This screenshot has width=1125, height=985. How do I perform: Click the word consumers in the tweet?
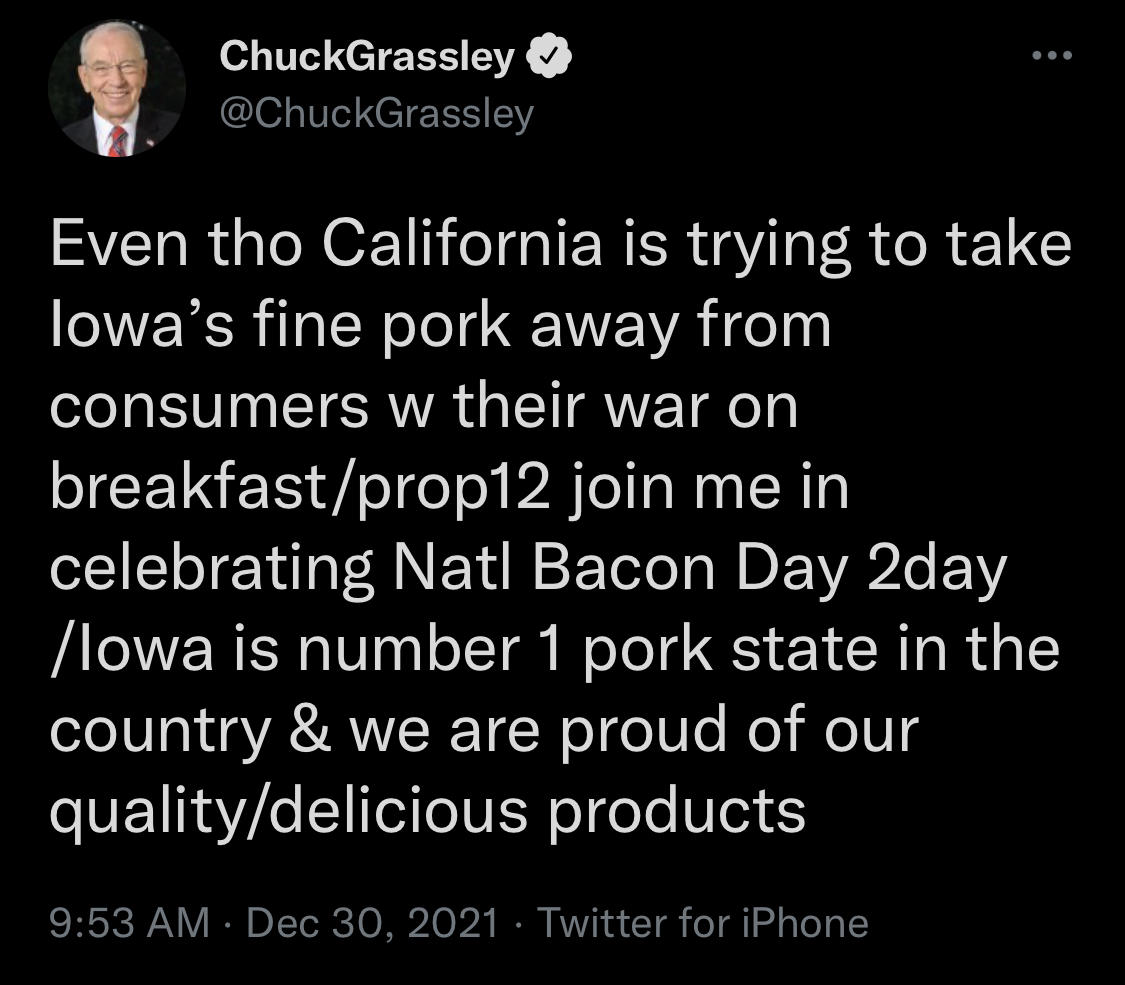210,408
